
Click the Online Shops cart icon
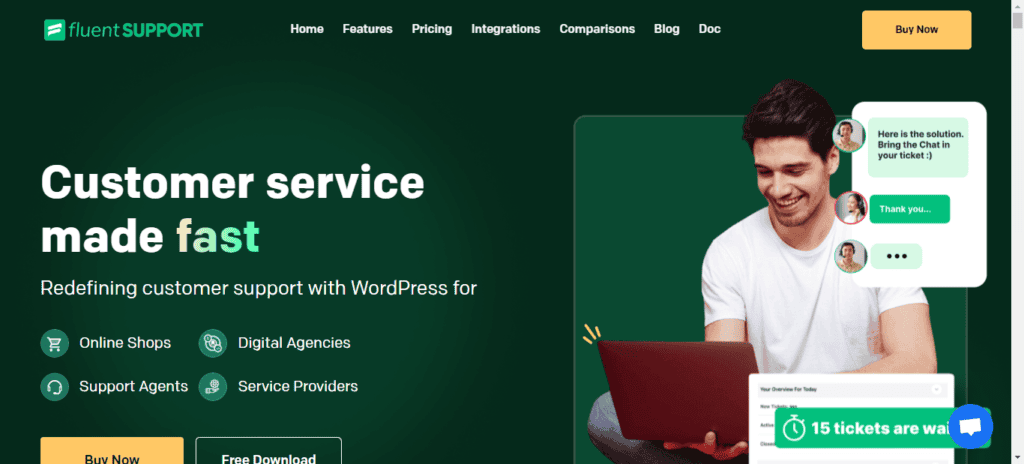55,343
